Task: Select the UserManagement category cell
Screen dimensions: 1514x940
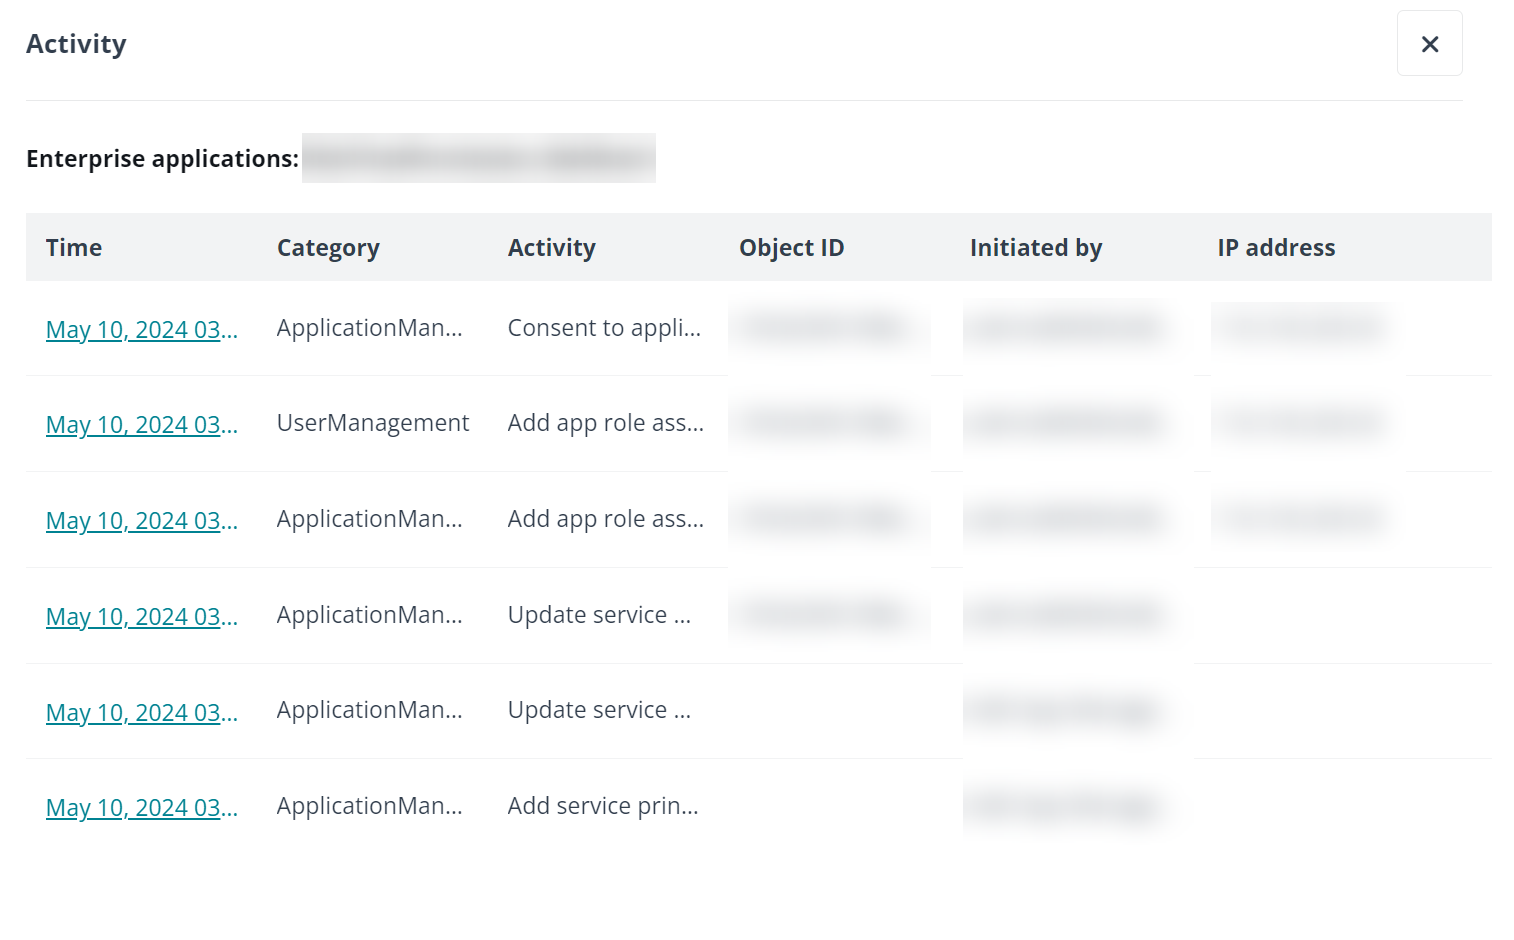Action: (x=372, y=423)
